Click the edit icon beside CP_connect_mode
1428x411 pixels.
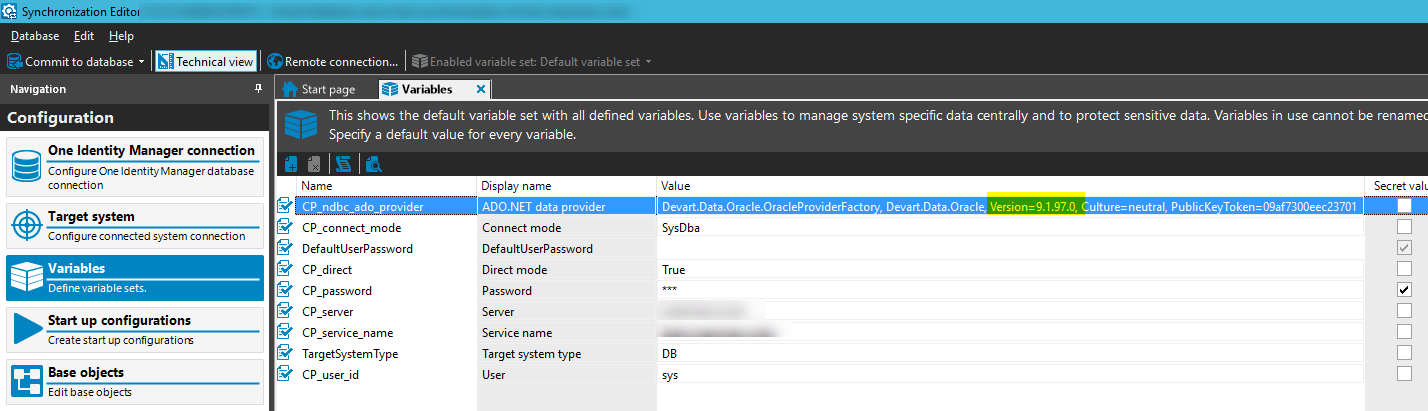tap(285, 227)
